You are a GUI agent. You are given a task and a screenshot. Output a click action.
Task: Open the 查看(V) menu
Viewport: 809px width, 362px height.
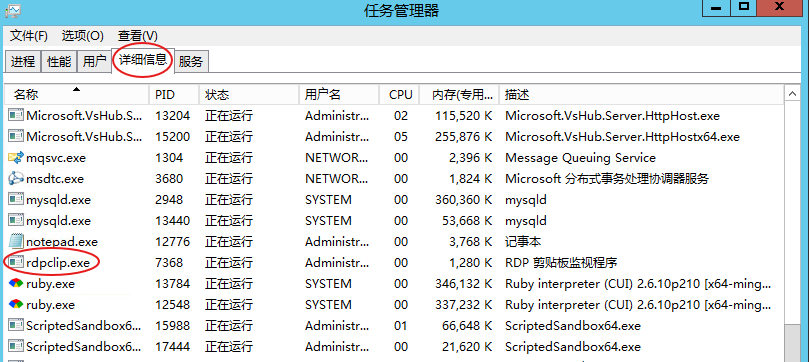tap(138, 36)
